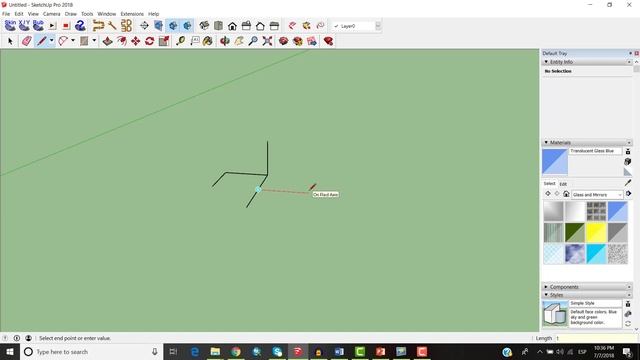
Task: Switch to Materials Select tab
Action: click(549, 184)
